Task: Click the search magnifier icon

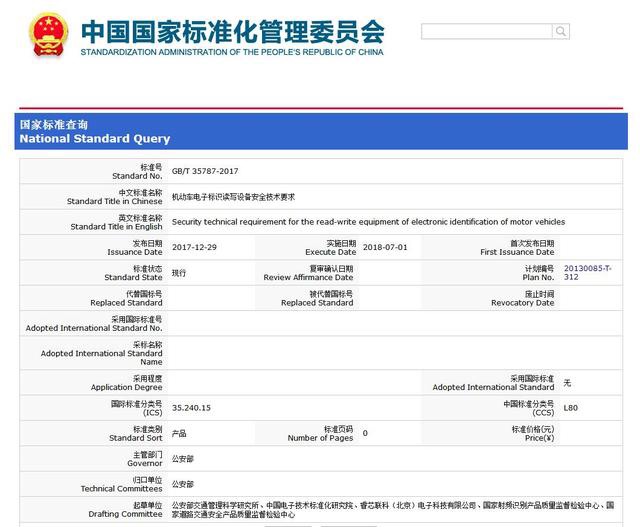Action: pos(561,31)
